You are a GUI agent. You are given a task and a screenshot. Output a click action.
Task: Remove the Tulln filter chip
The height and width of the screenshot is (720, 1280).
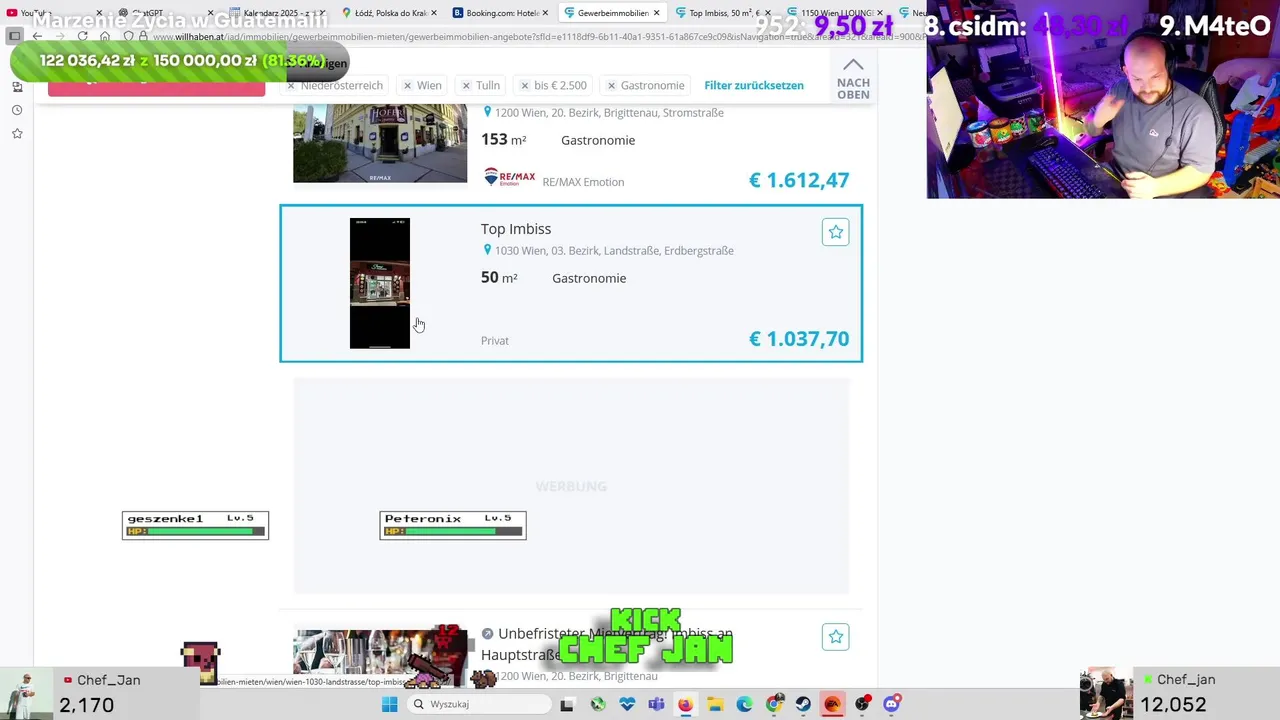pyautogui.click(x=466, y=86)
